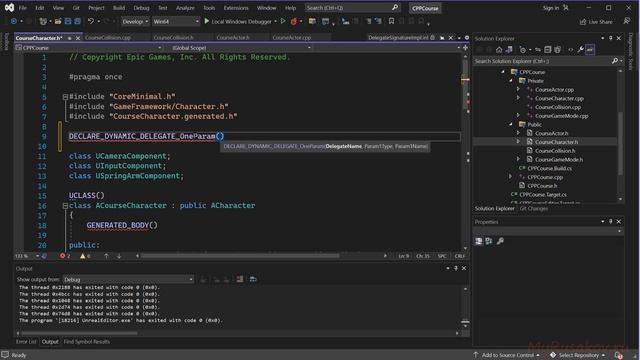Image resolution: width=640 pixels, height=360 pixels.
Task: Click Add to Source Control button
Action: click(x=507, y=355)
